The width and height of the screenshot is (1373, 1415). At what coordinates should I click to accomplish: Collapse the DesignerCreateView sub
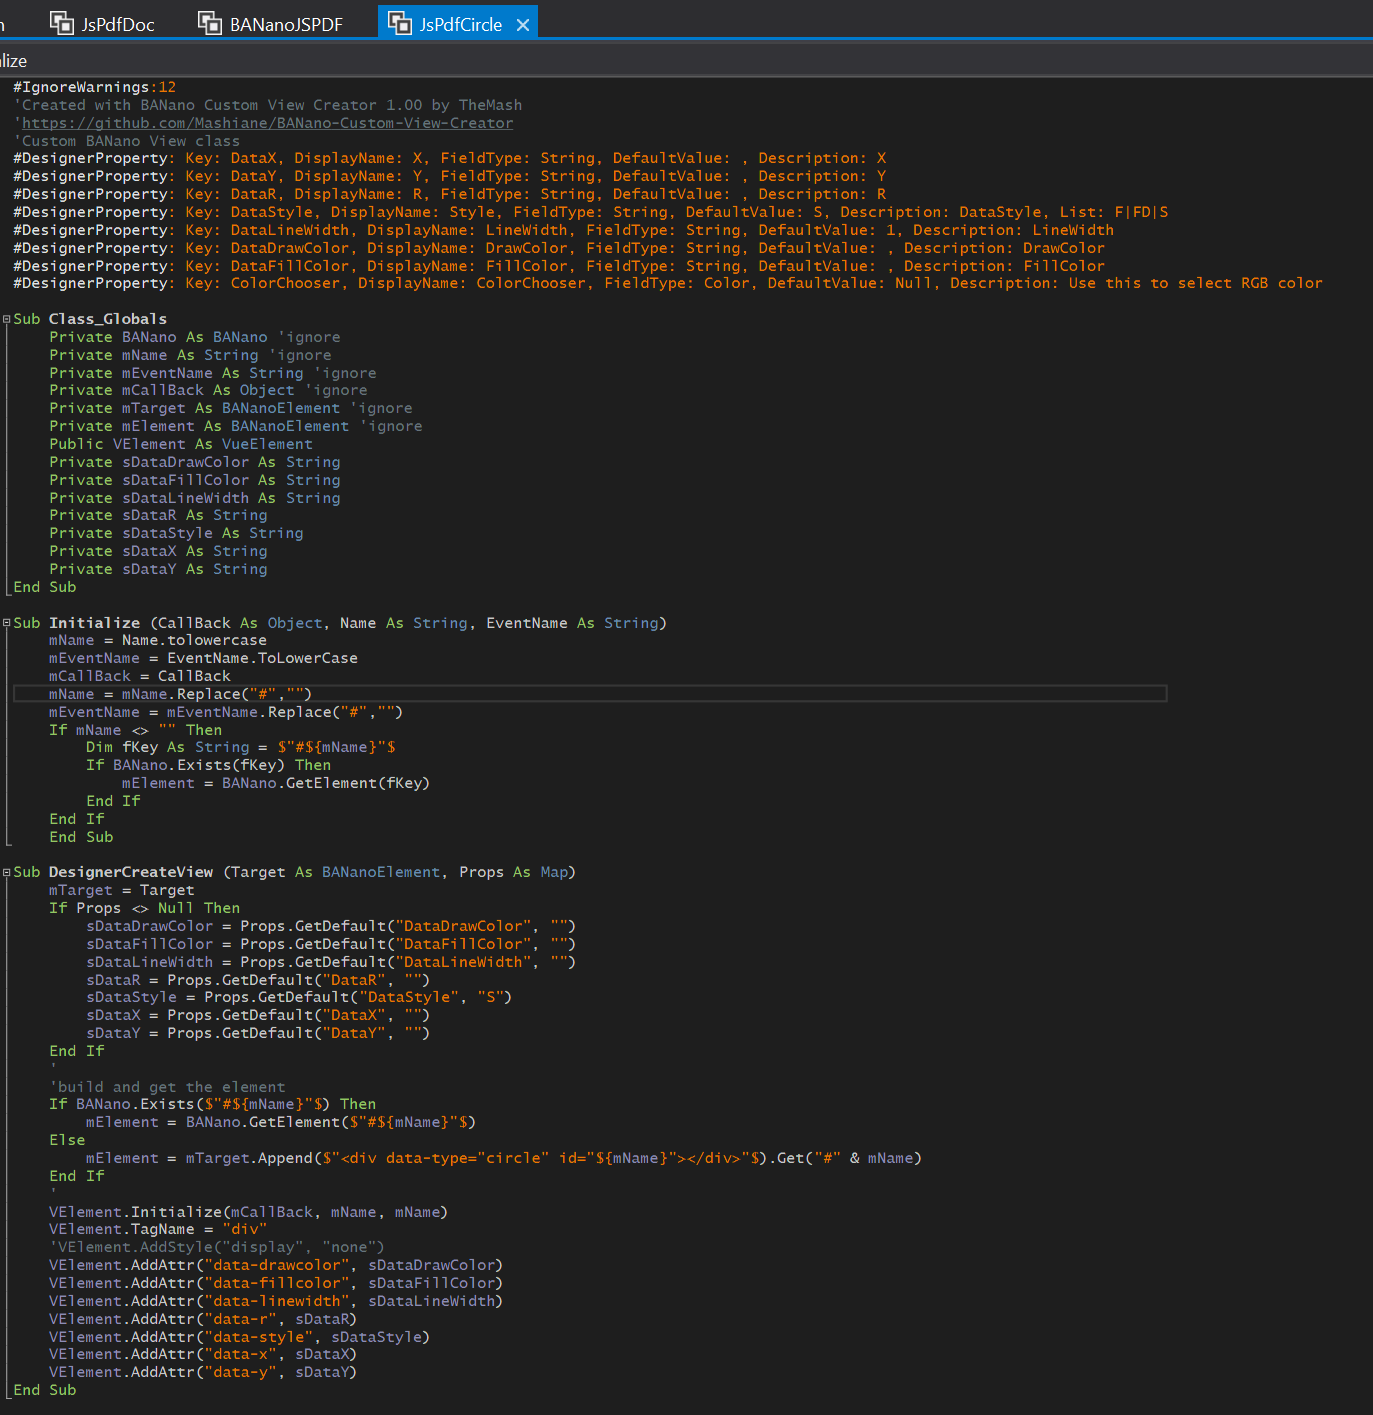pos(7,873)
